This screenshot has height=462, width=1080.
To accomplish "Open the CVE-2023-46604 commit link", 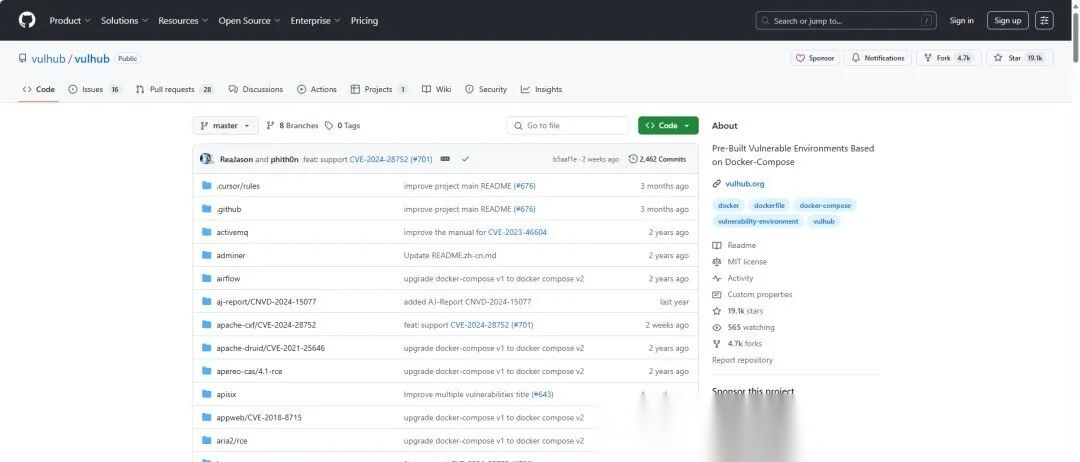I will point(517,233).
